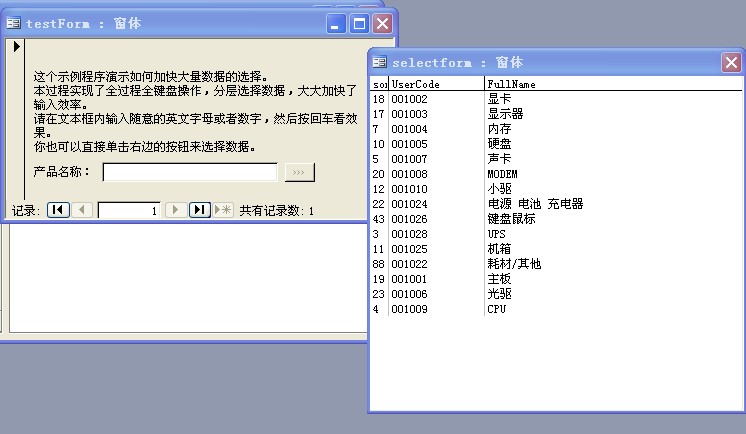Click sort value 88 in the 耗材/其他 row
Image resolution: width=746 pixels, height=434 pixels.
[378, 264]
